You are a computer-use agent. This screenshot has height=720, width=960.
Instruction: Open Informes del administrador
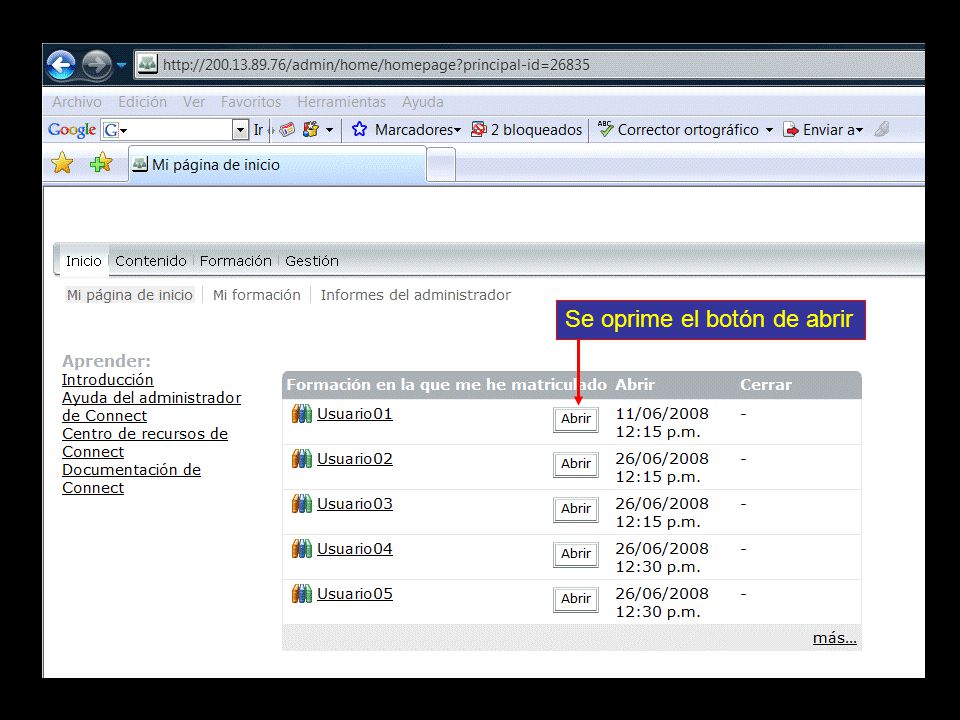tap(416, 295)
